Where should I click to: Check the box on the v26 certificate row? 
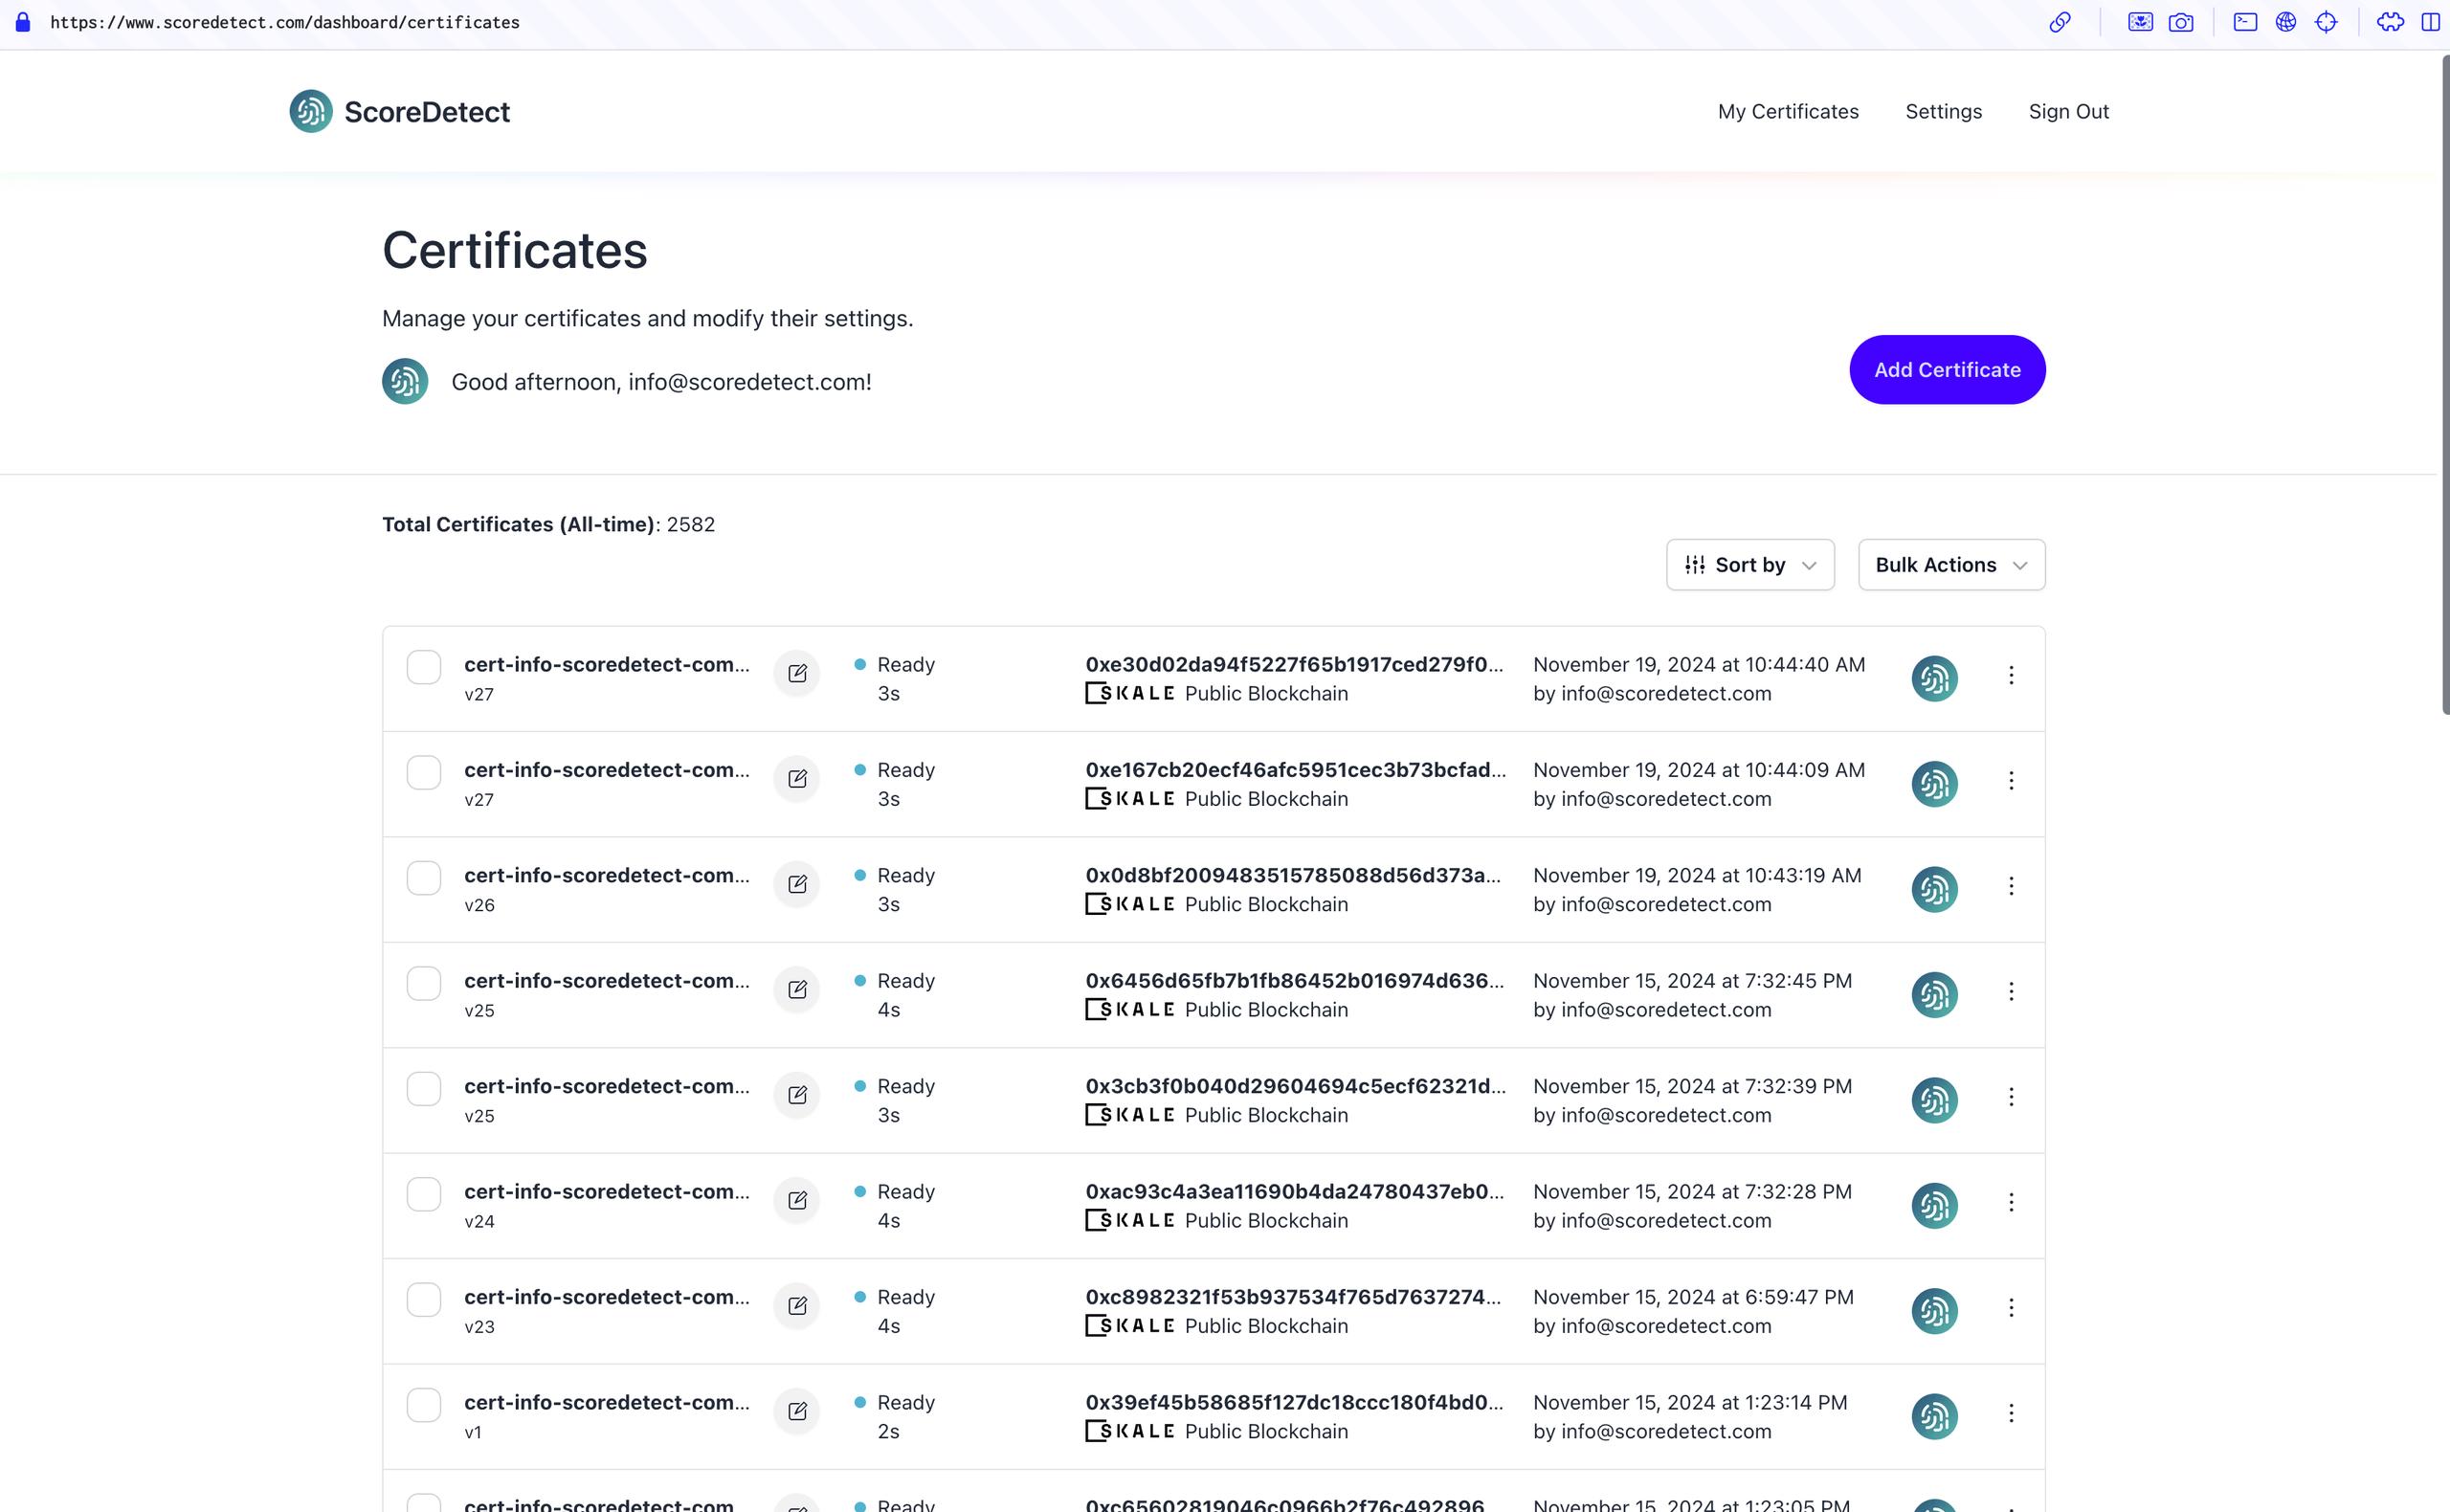423,878
